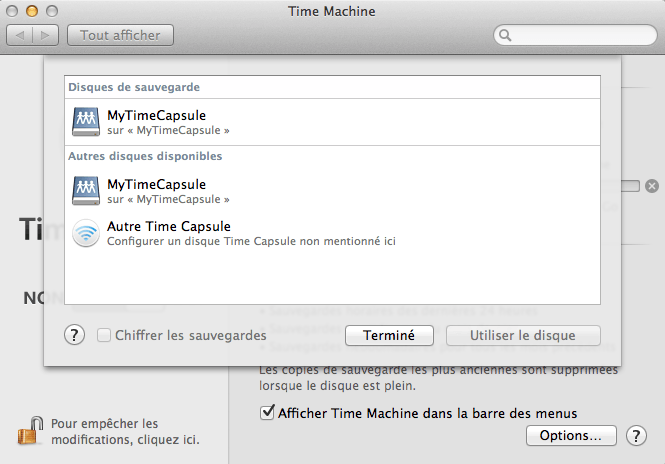Click the network disk icon in Disques de sauvegarde

tap(86, 122)
